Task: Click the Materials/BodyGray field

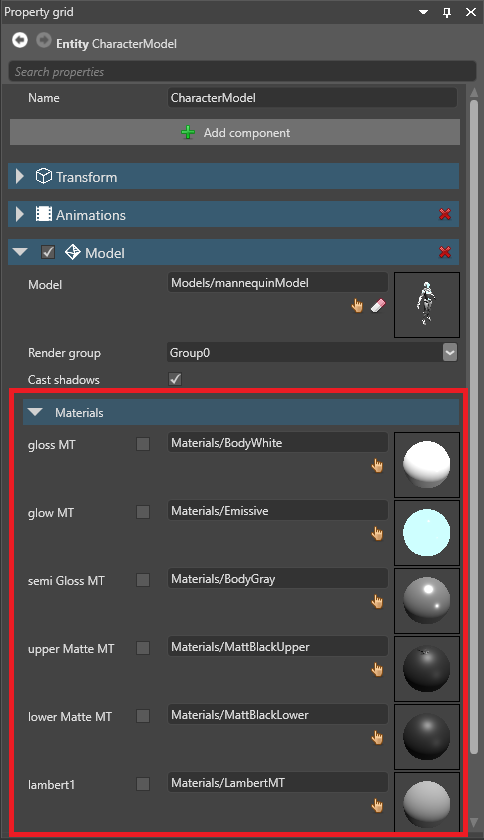Action: coord(278,579)
